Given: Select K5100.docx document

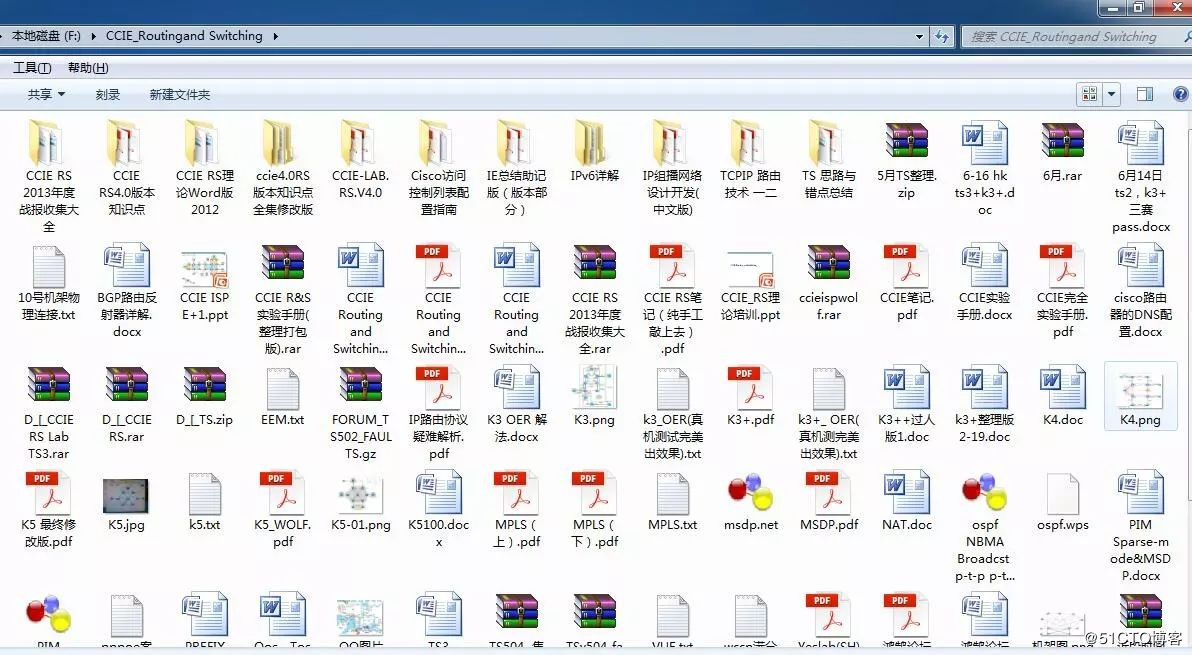Looking at the screenshot, I should tap(439, 510).
